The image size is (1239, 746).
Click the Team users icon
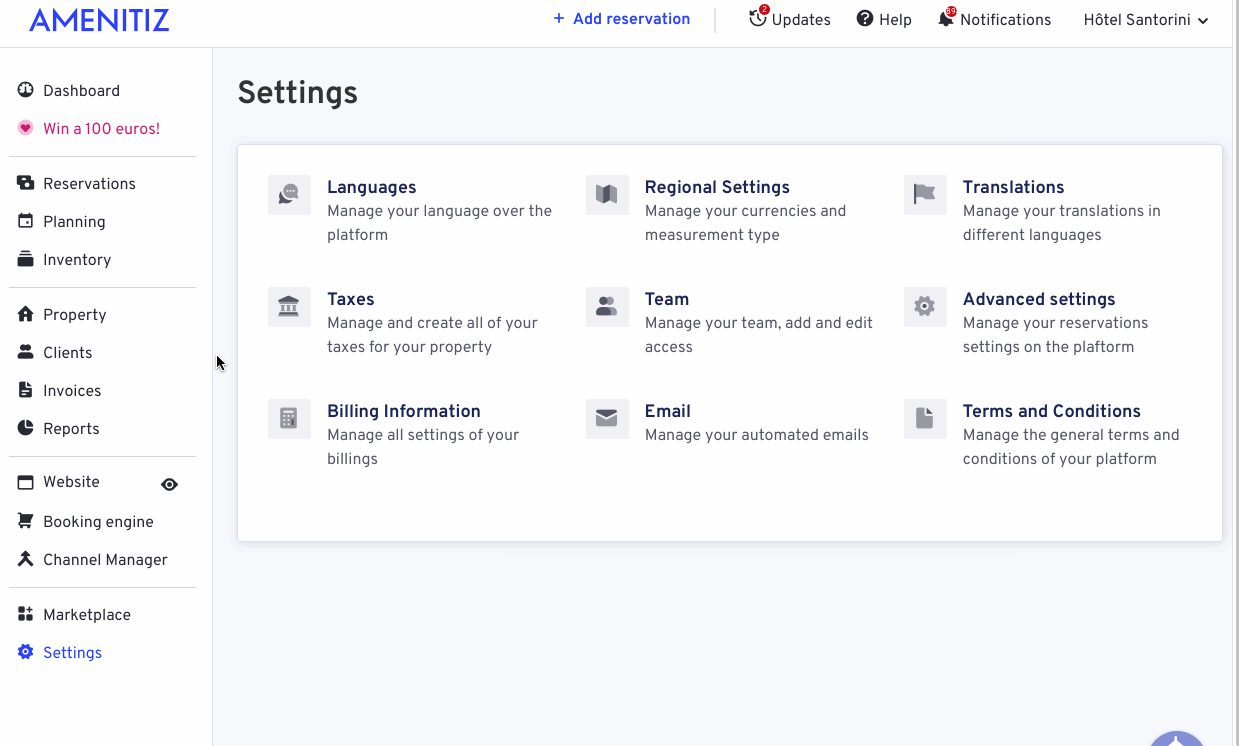click(x=607, y=307)
